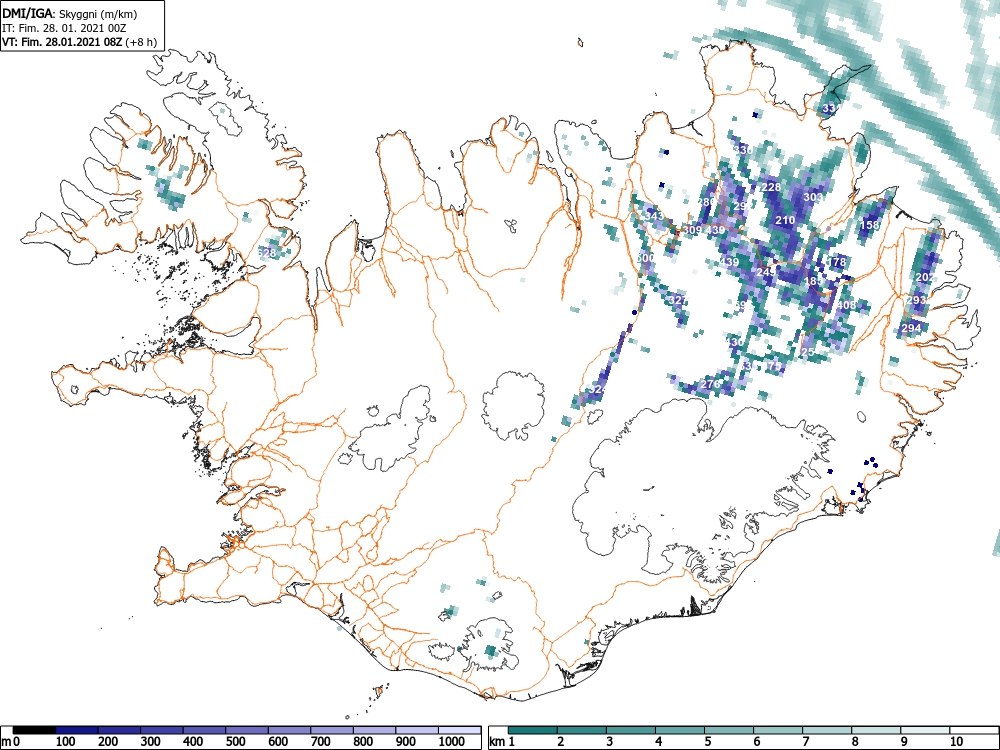Click visibility value "303" on the map
Image resolution: width=1000 pixels, height=750 pixels.
812,198
